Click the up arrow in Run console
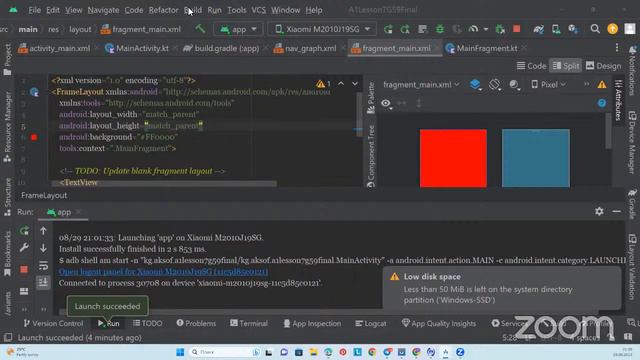 click(x=43, y=231)
